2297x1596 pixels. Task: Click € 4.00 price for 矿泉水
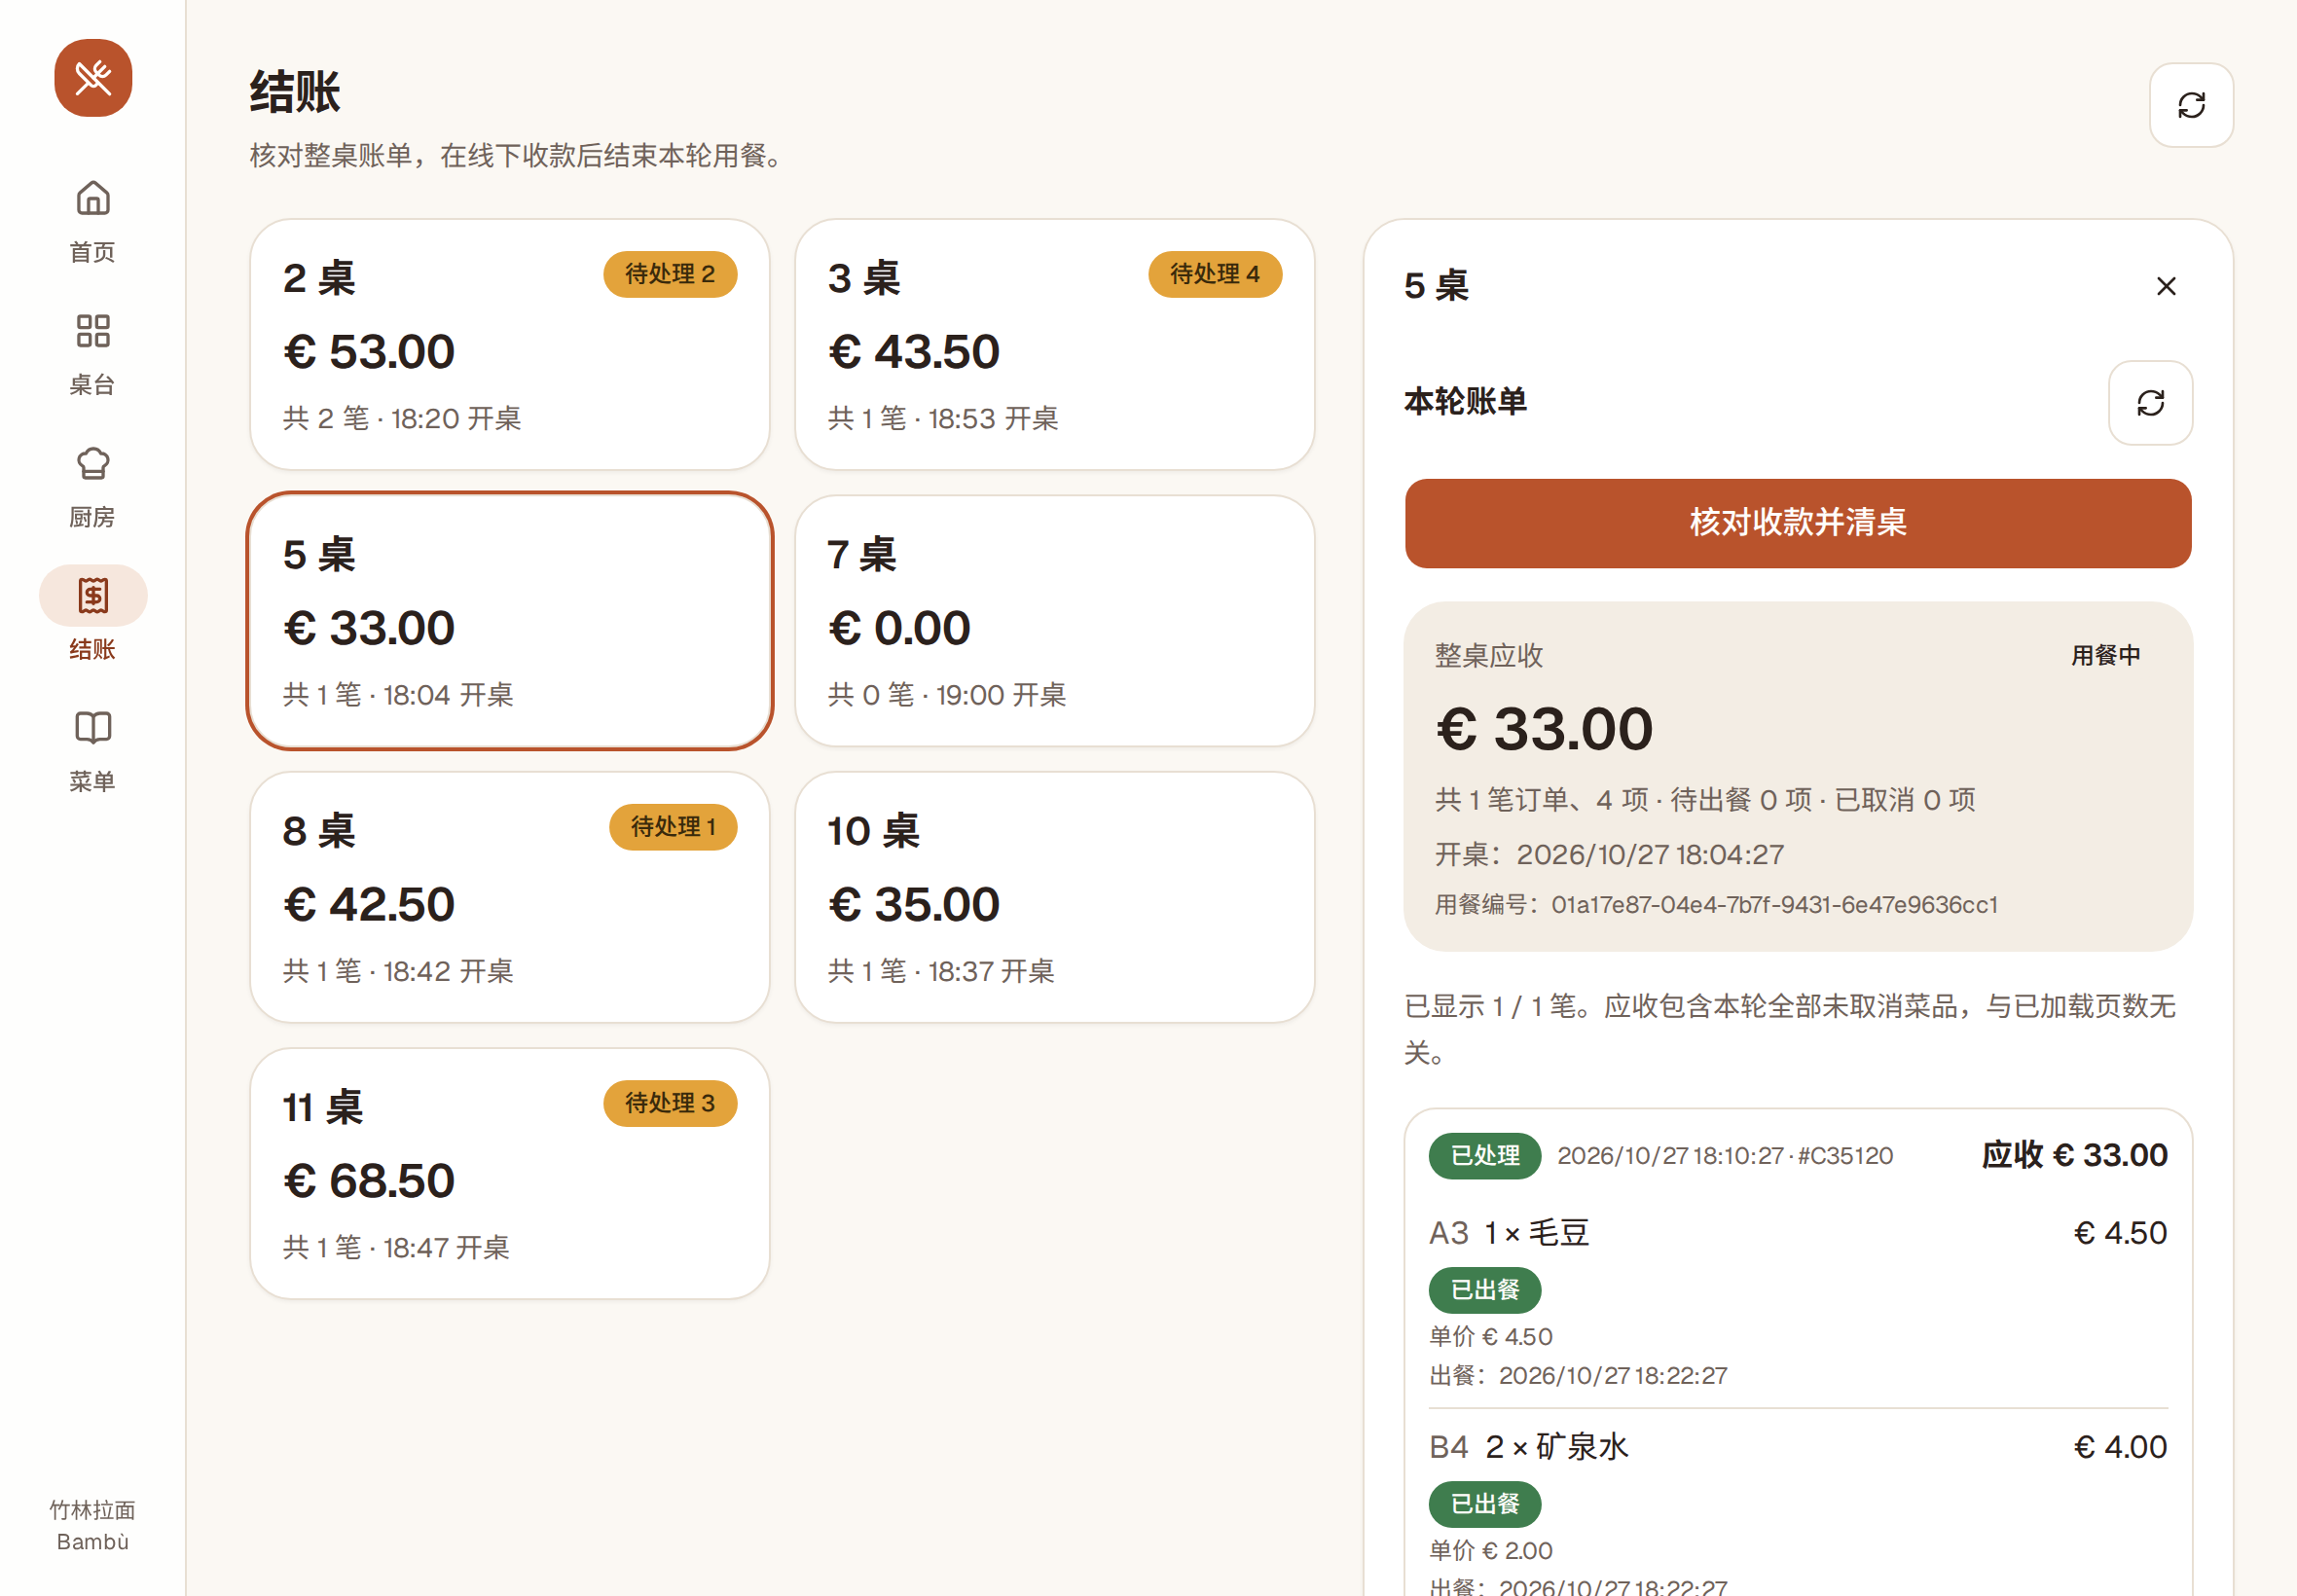(x=2120, y=1447)
